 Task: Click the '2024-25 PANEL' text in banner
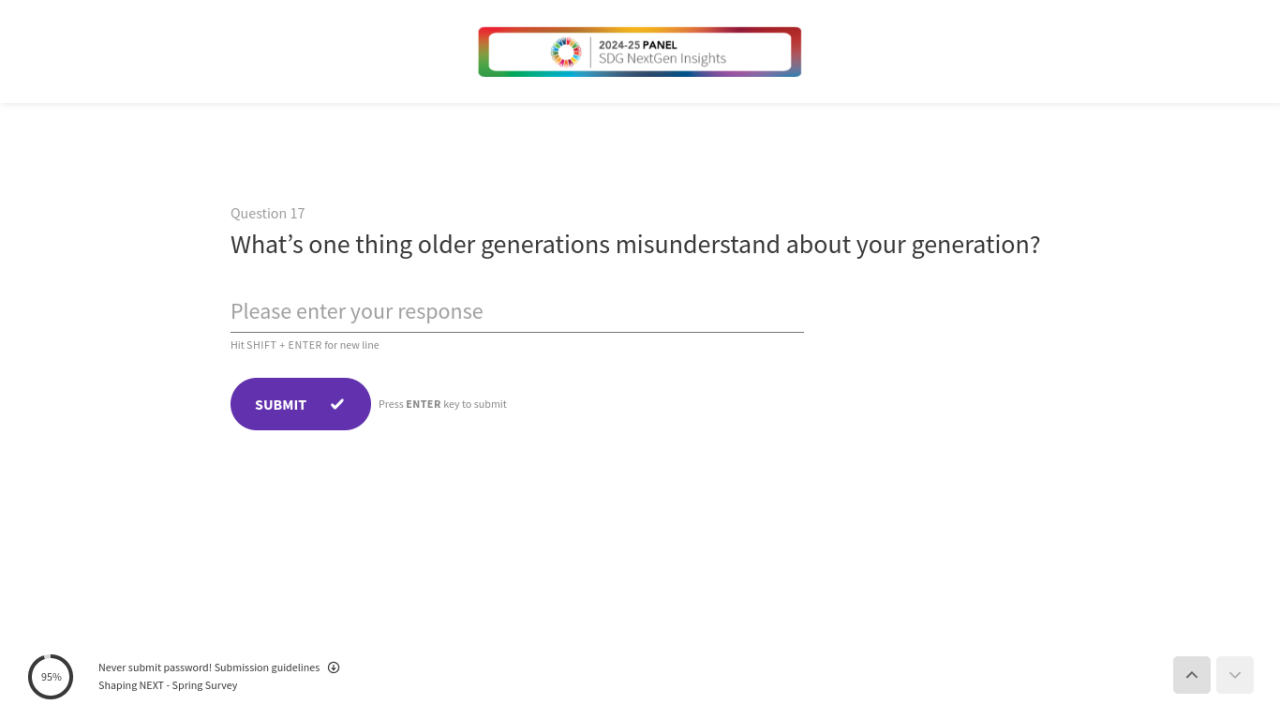pos(637,45)
